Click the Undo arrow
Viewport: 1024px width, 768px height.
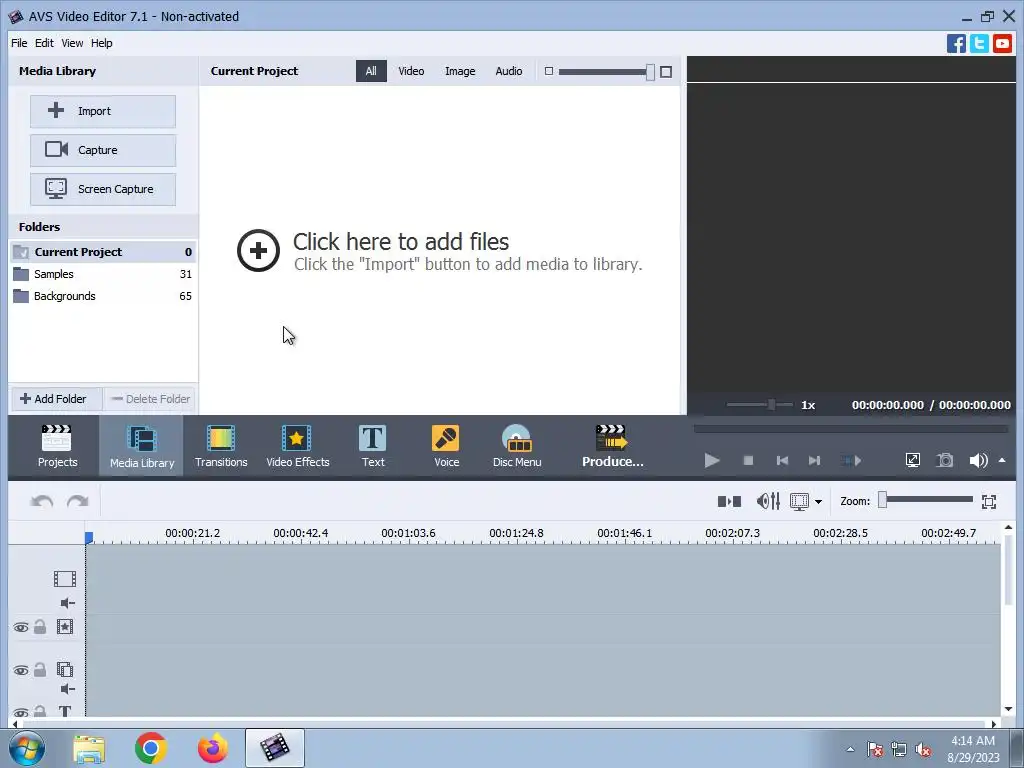(42, 502)
